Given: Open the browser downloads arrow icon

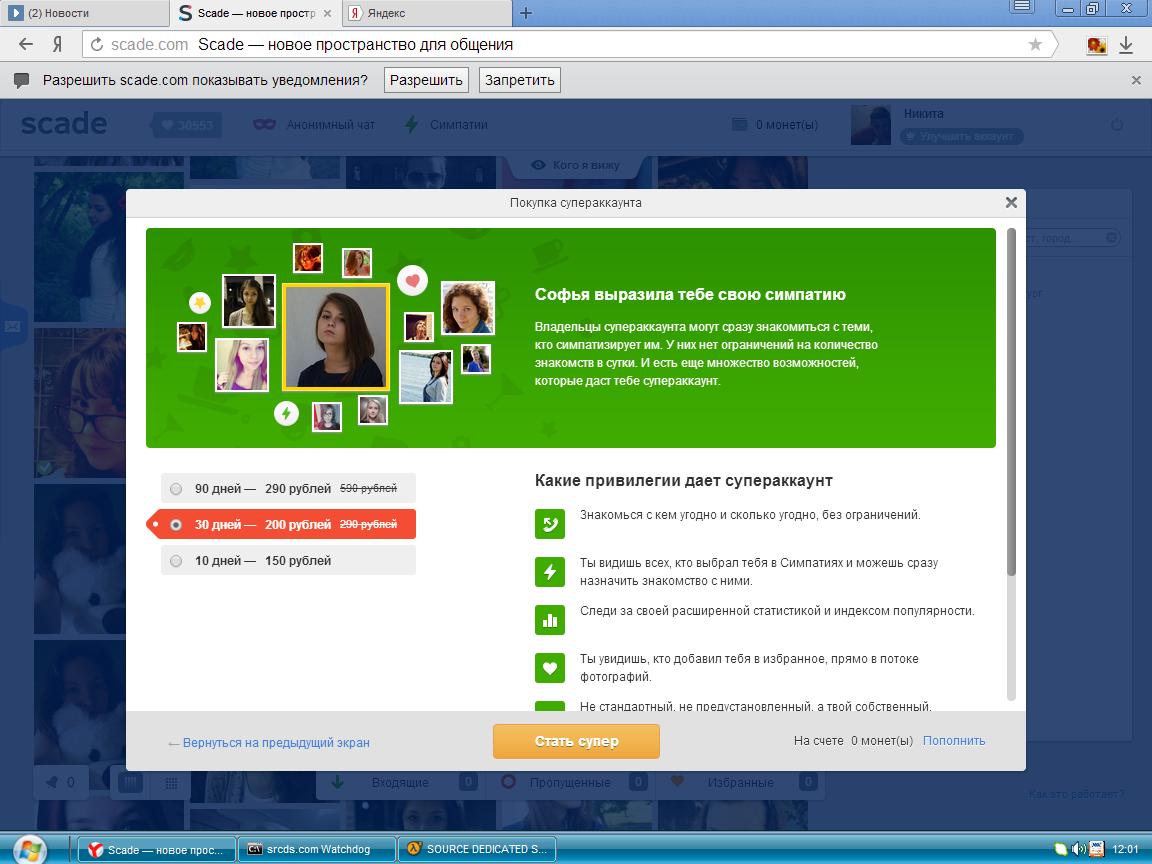Looking at the screenshot, I should [x=1126, y=45].
